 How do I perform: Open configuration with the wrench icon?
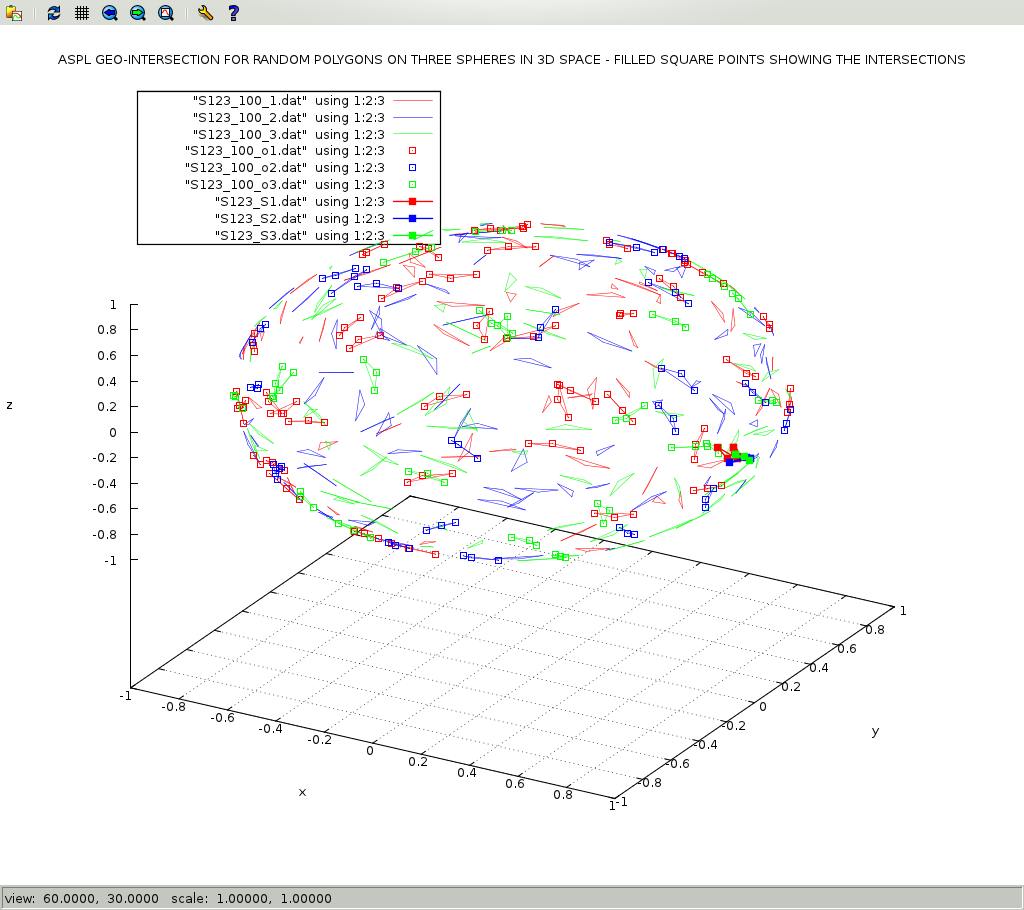click(205, 13)
